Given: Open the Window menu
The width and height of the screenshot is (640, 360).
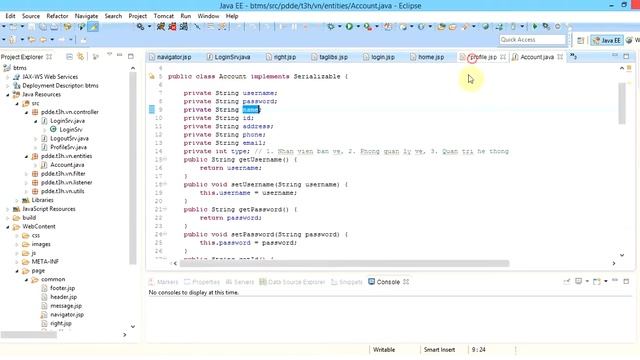Looking at the screenshot, I should click(208, 16).
